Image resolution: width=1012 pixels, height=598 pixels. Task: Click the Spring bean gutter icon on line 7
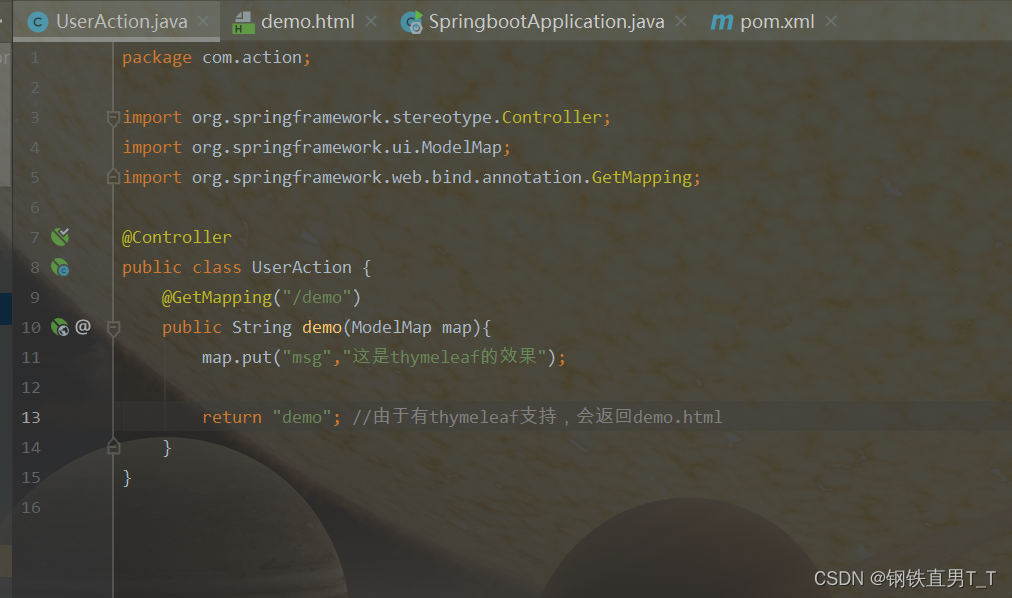tap(60, 237)
